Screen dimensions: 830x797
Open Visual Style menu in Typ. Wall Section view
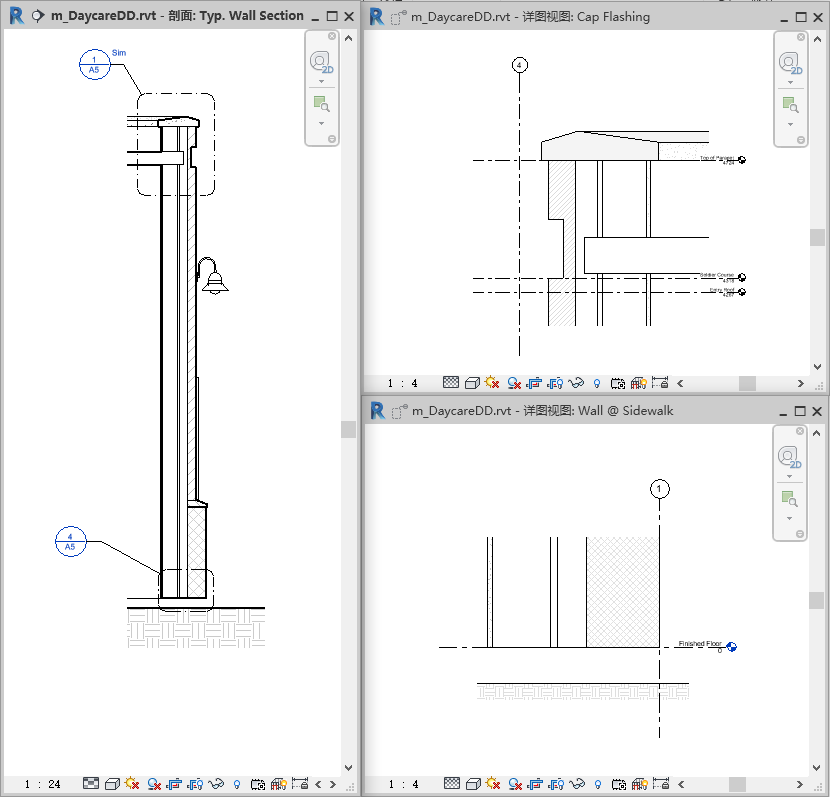tap(112, 783)
